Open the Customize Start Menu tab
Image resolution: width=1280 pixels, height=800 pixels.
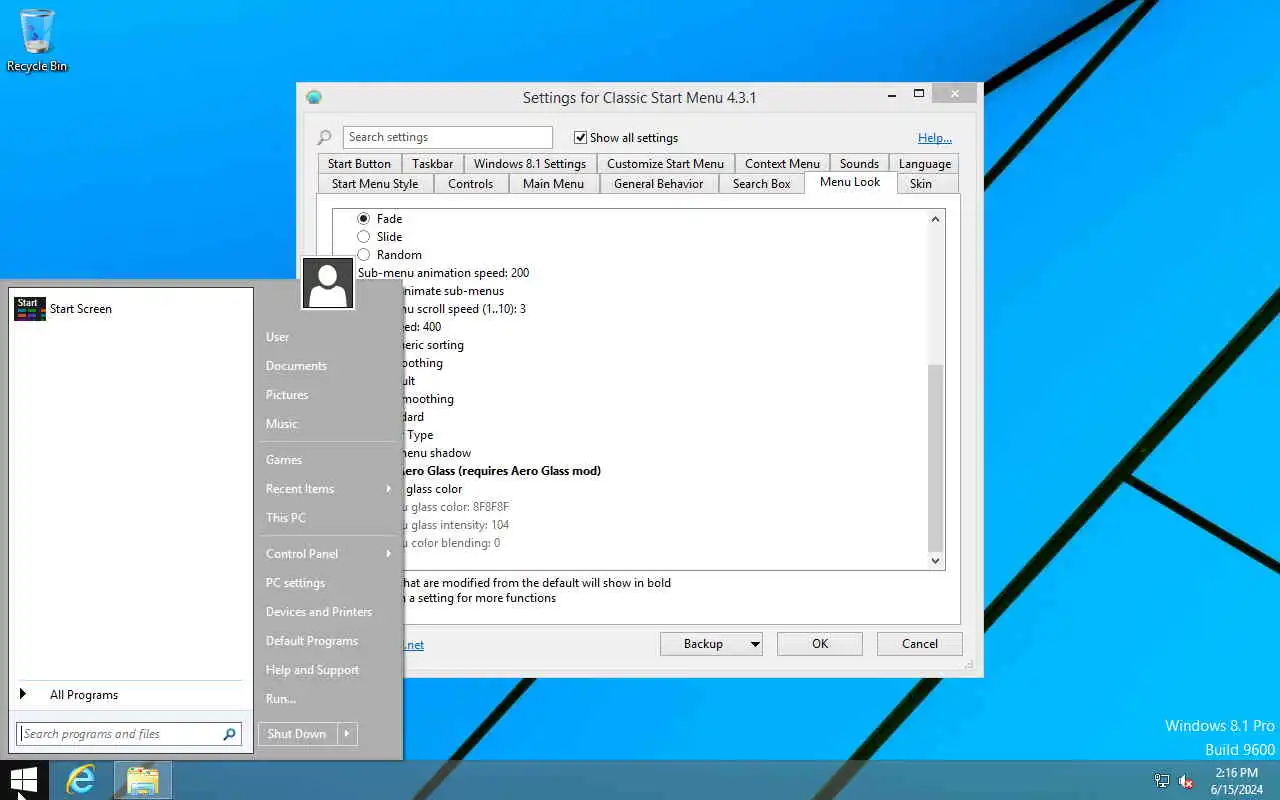coord(665,164)
